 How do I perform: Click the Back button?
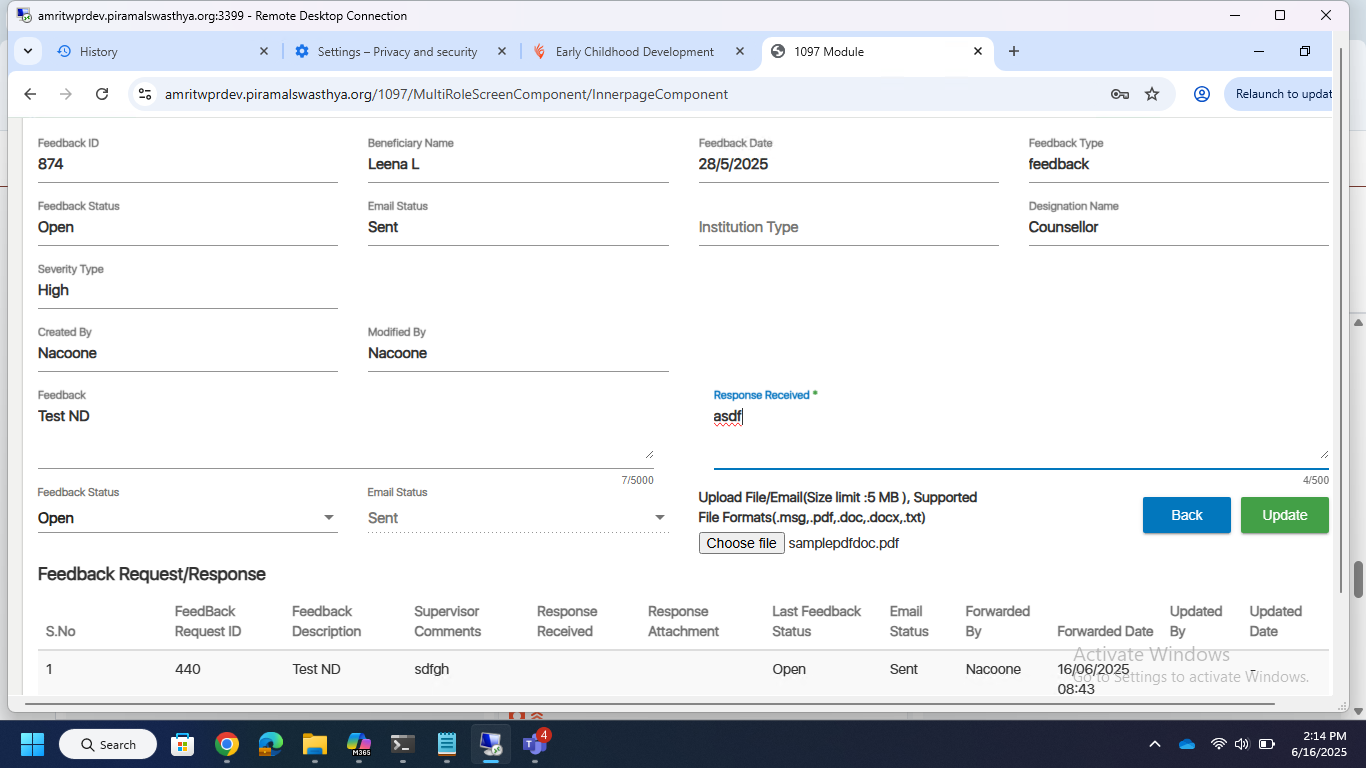coord(1187,515)
